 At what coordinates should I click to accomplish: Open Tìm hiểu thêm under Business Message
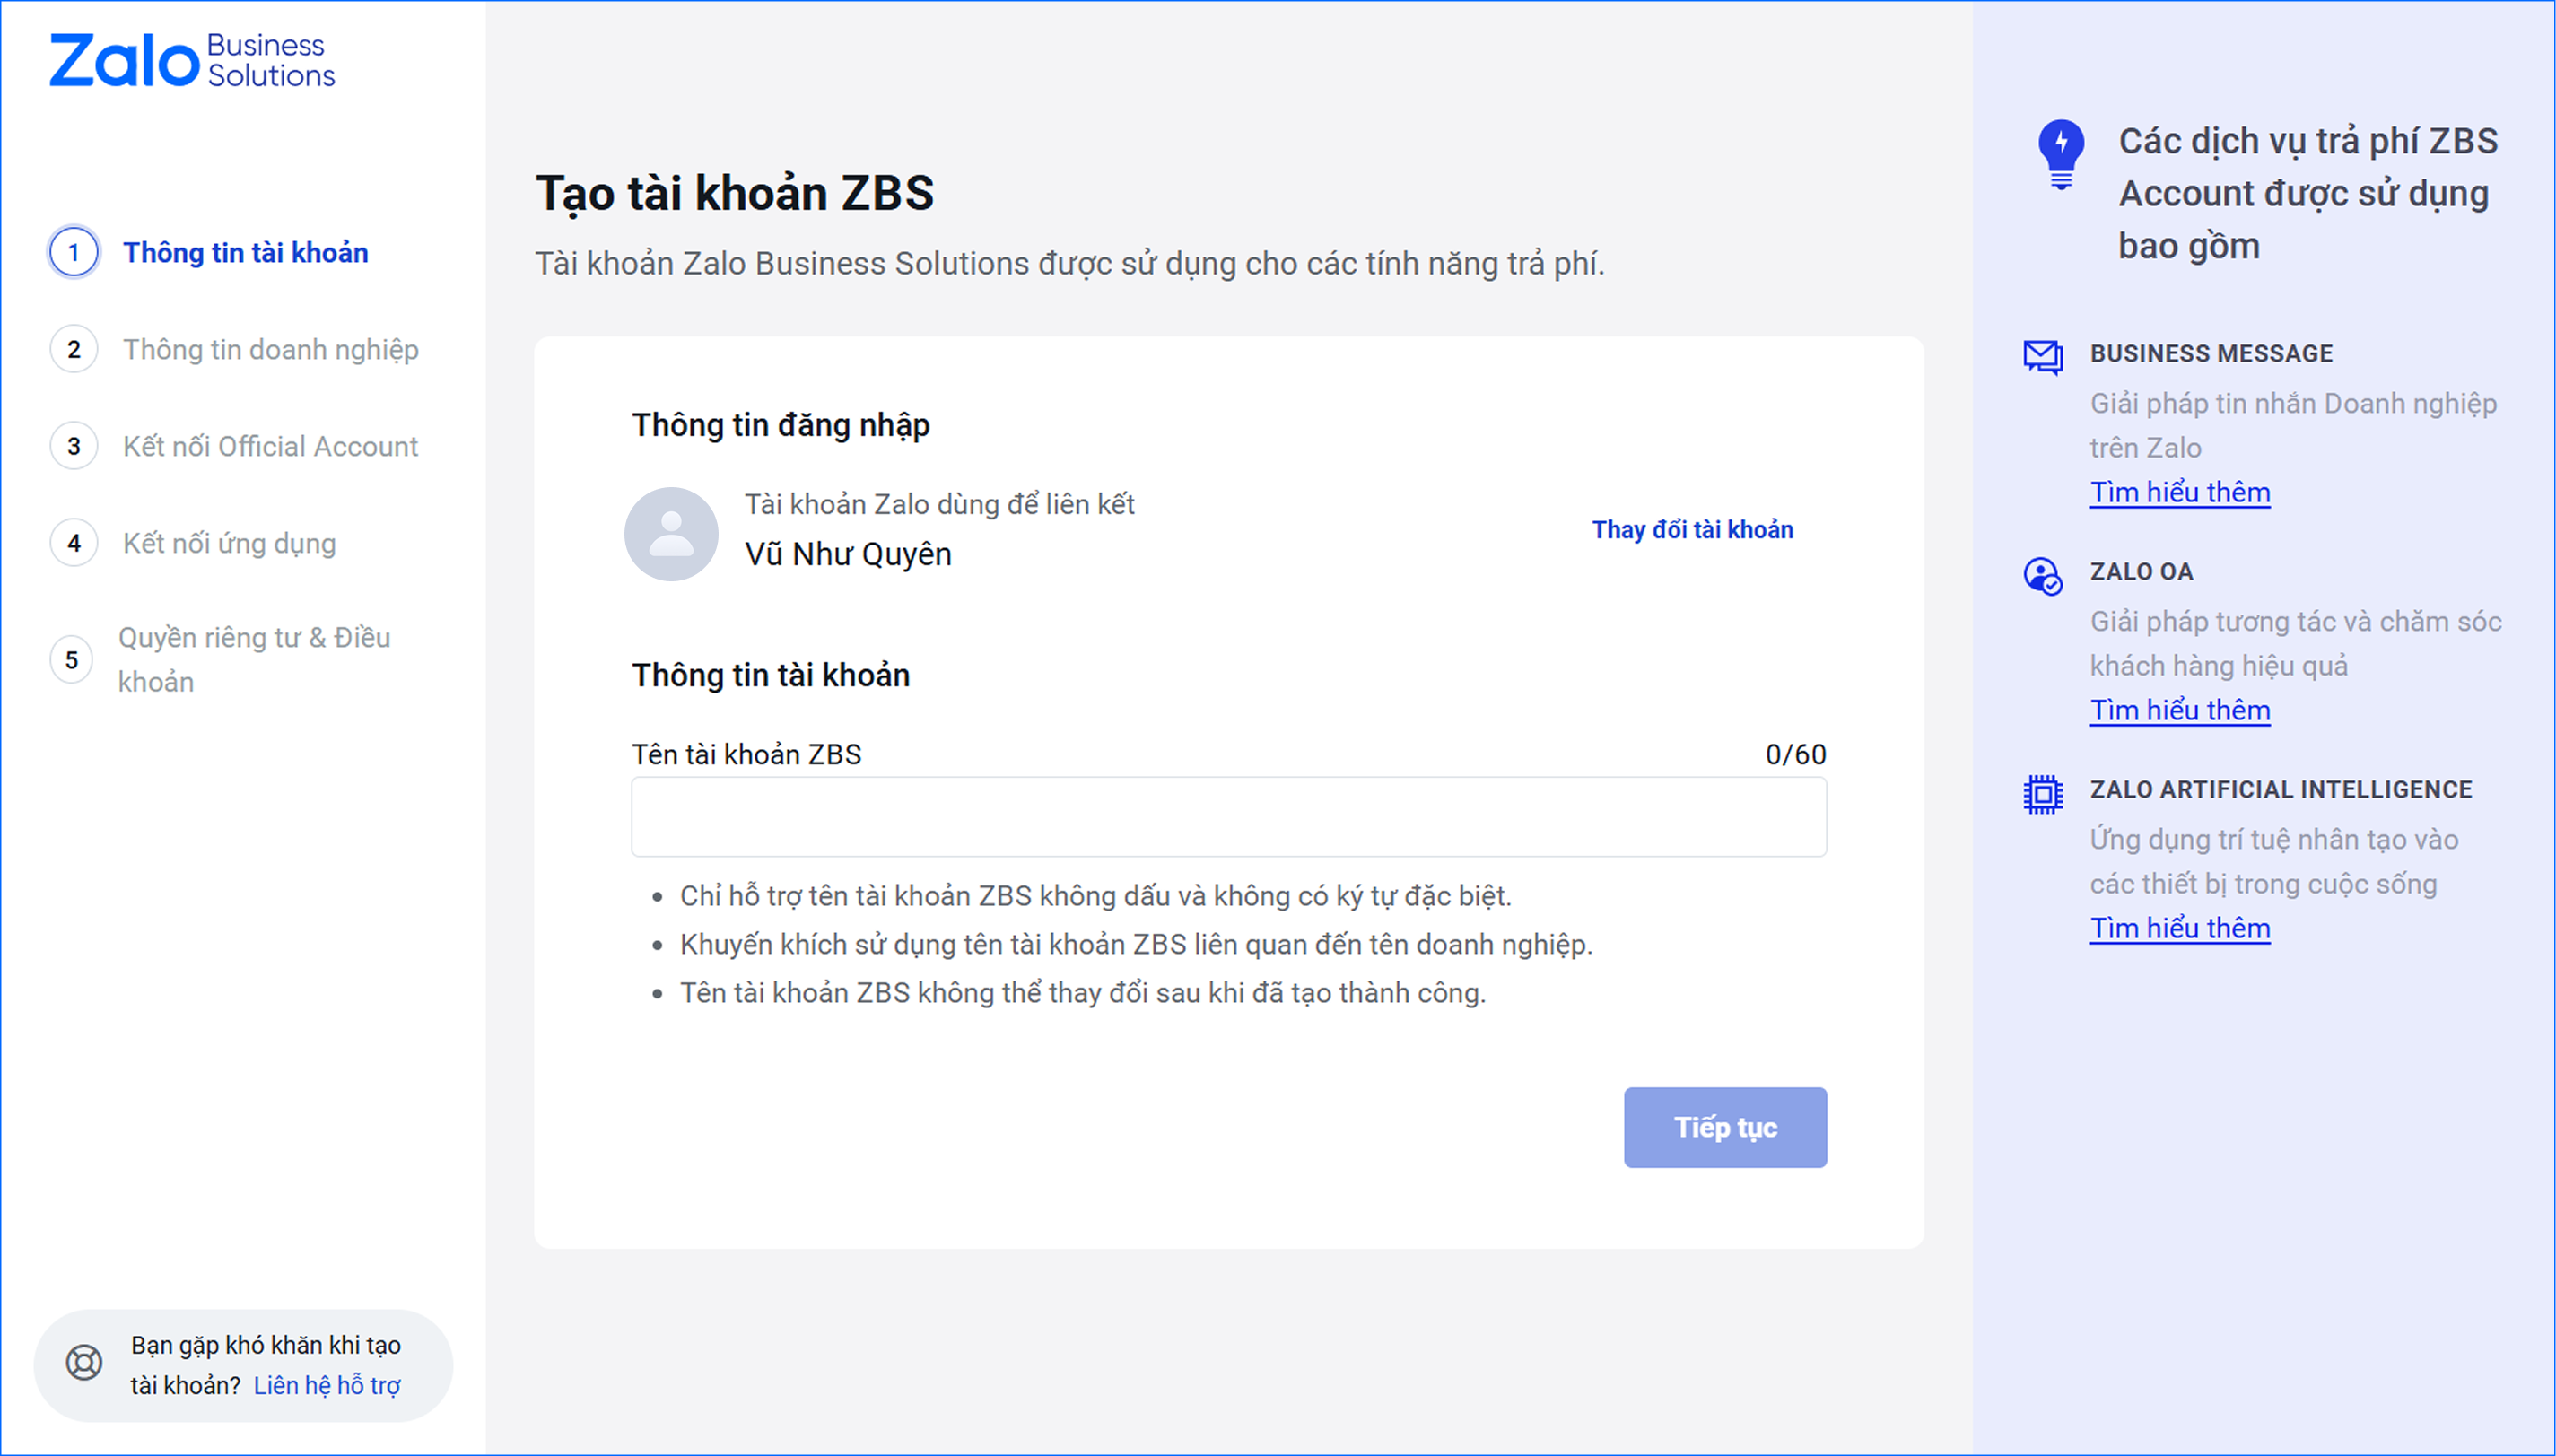pos(2180,493)
